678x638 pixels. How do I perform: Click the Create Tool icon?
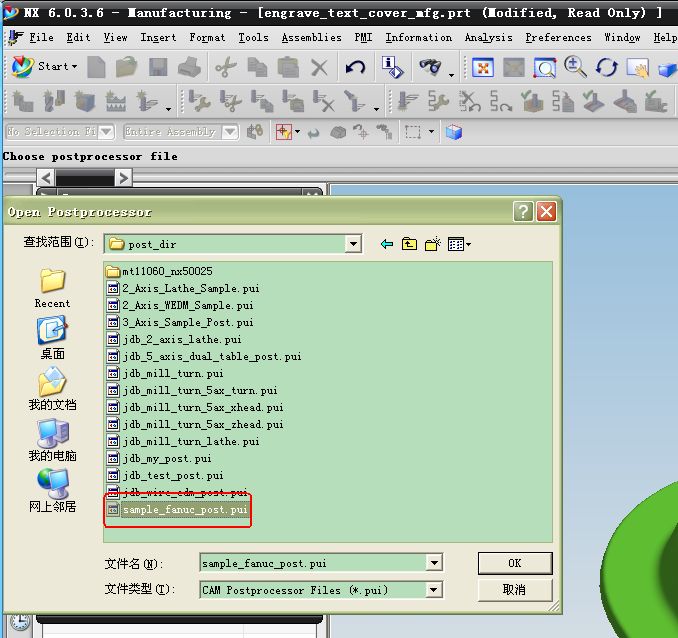coord(54,101)
